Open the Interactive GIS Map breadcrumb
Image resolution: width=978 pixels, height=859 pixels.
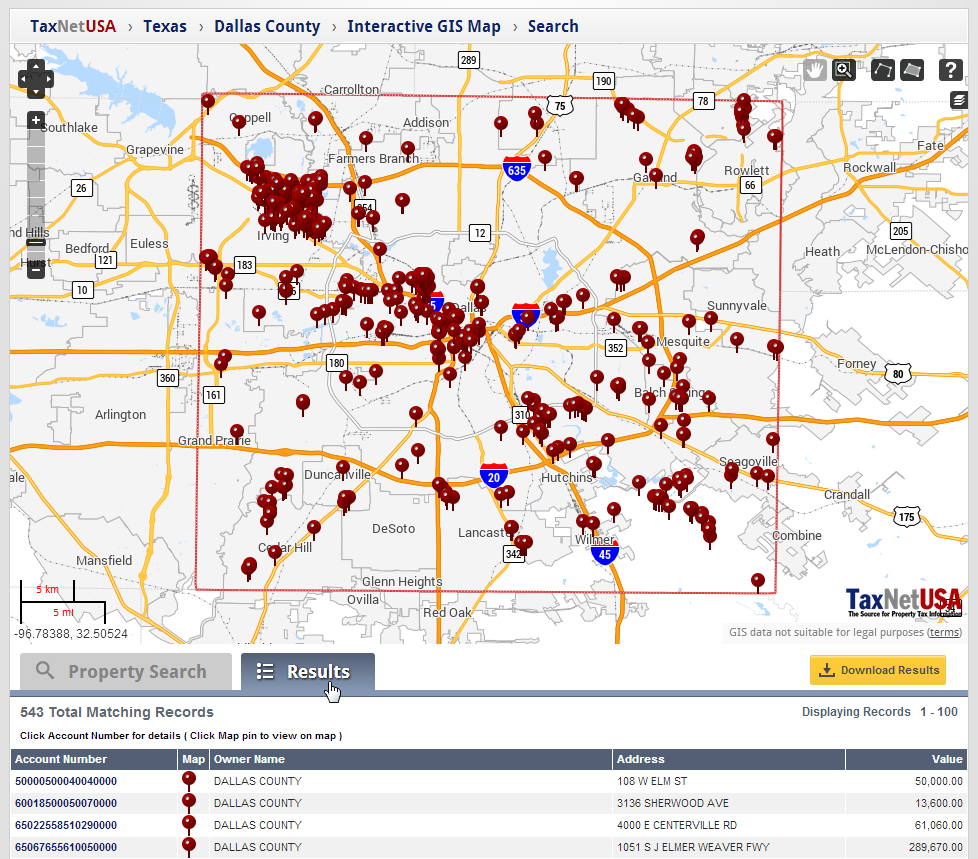pyautogui.click(x=424, y=26)
